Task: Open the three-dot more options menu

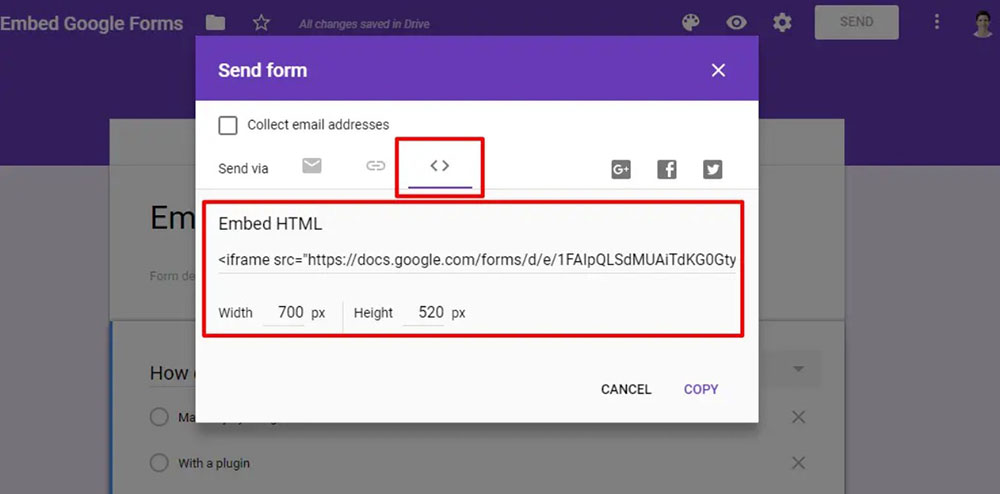Action: click(937, 22)
